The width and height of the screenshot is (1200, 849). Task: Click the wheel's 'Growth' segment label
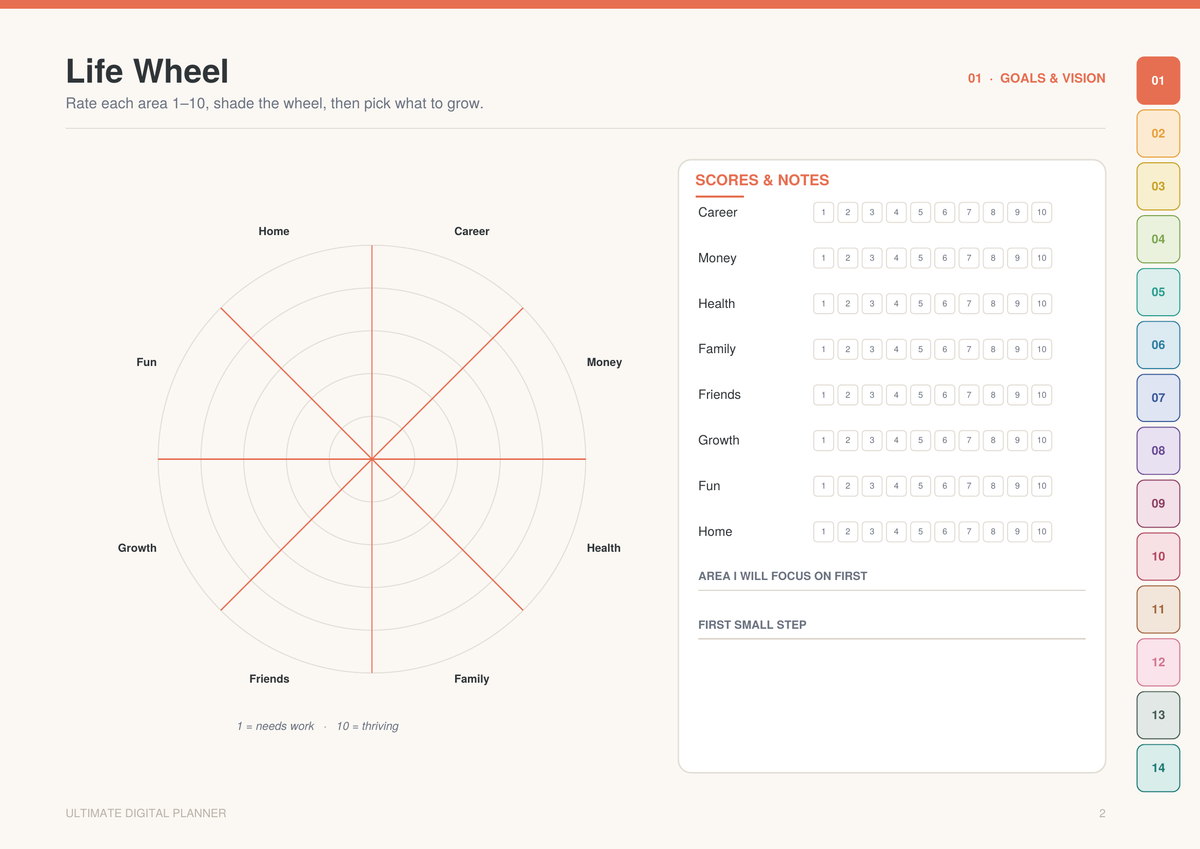tap(137, 548)
